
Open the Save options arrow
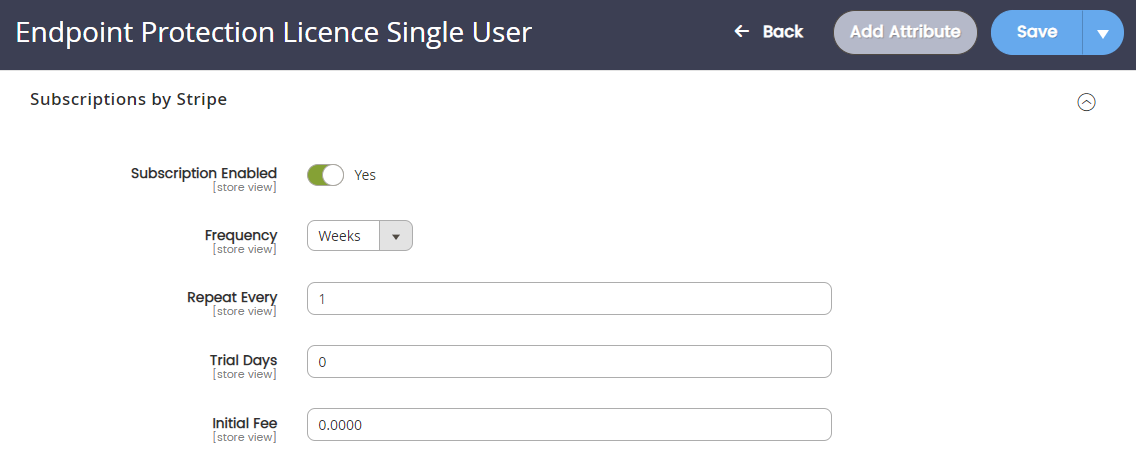[1103, 33]
